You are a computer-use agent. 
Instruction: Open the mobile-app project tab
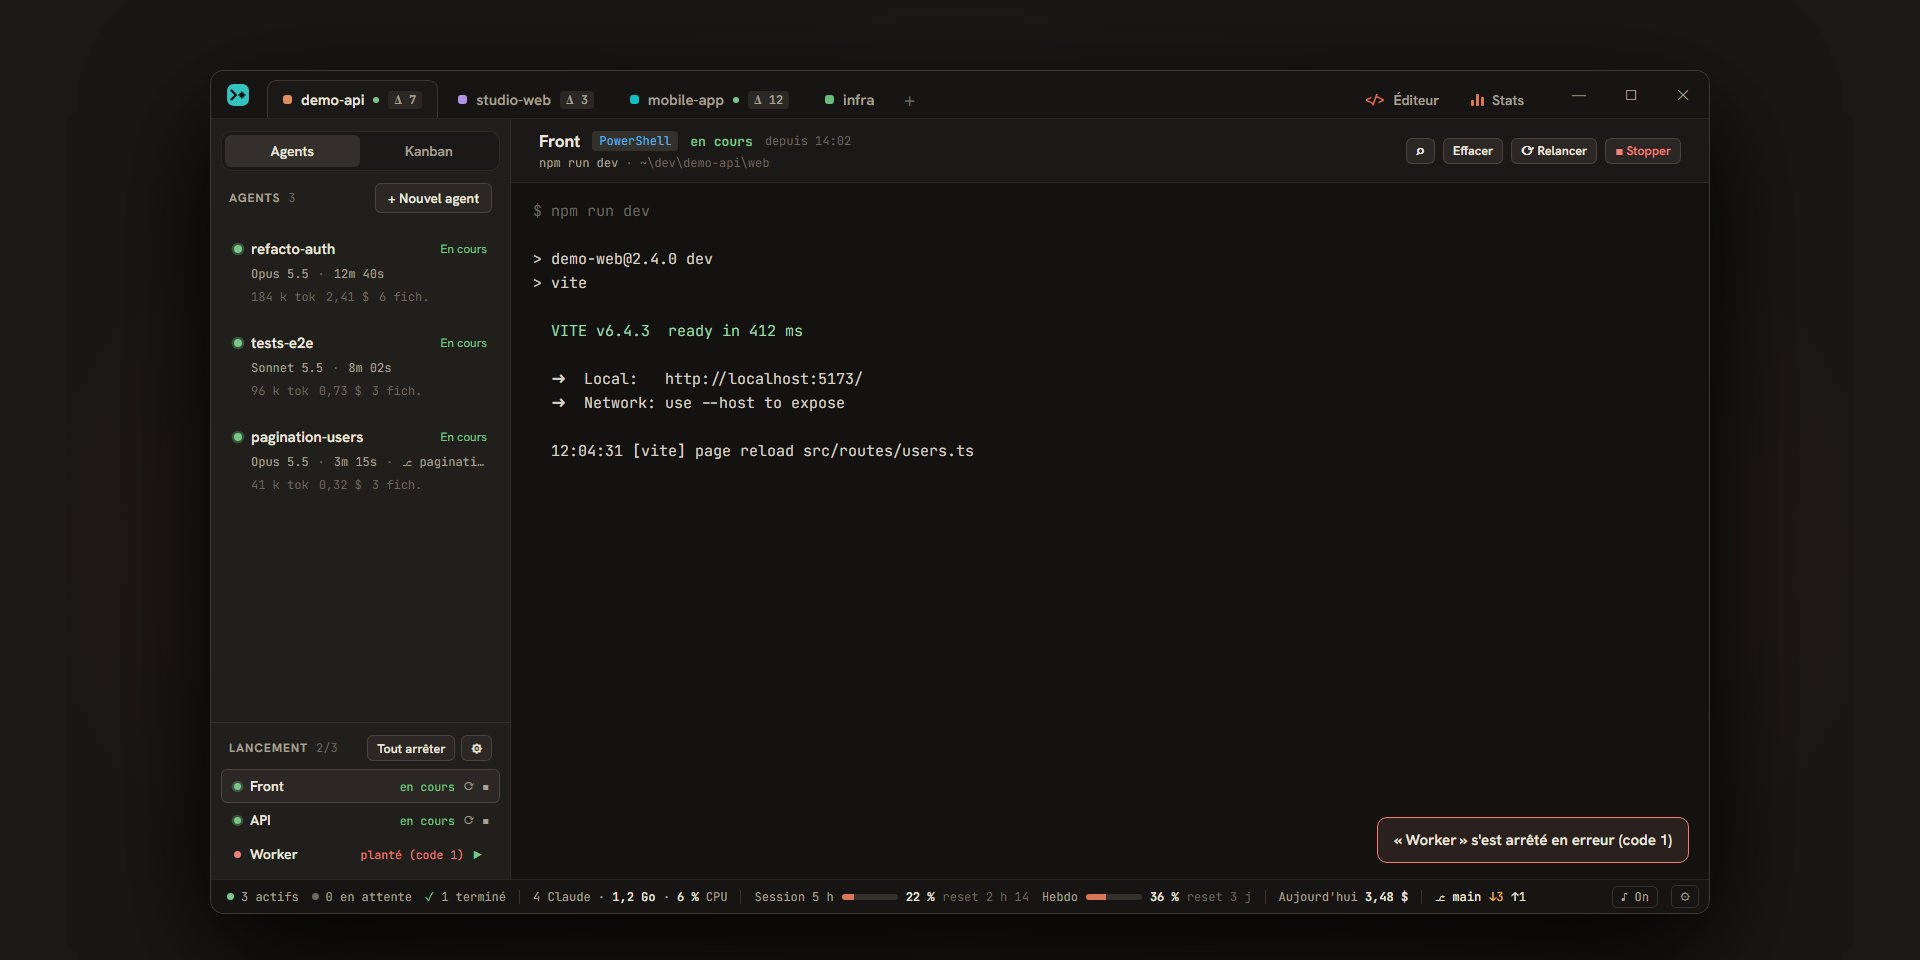(708, 100)
